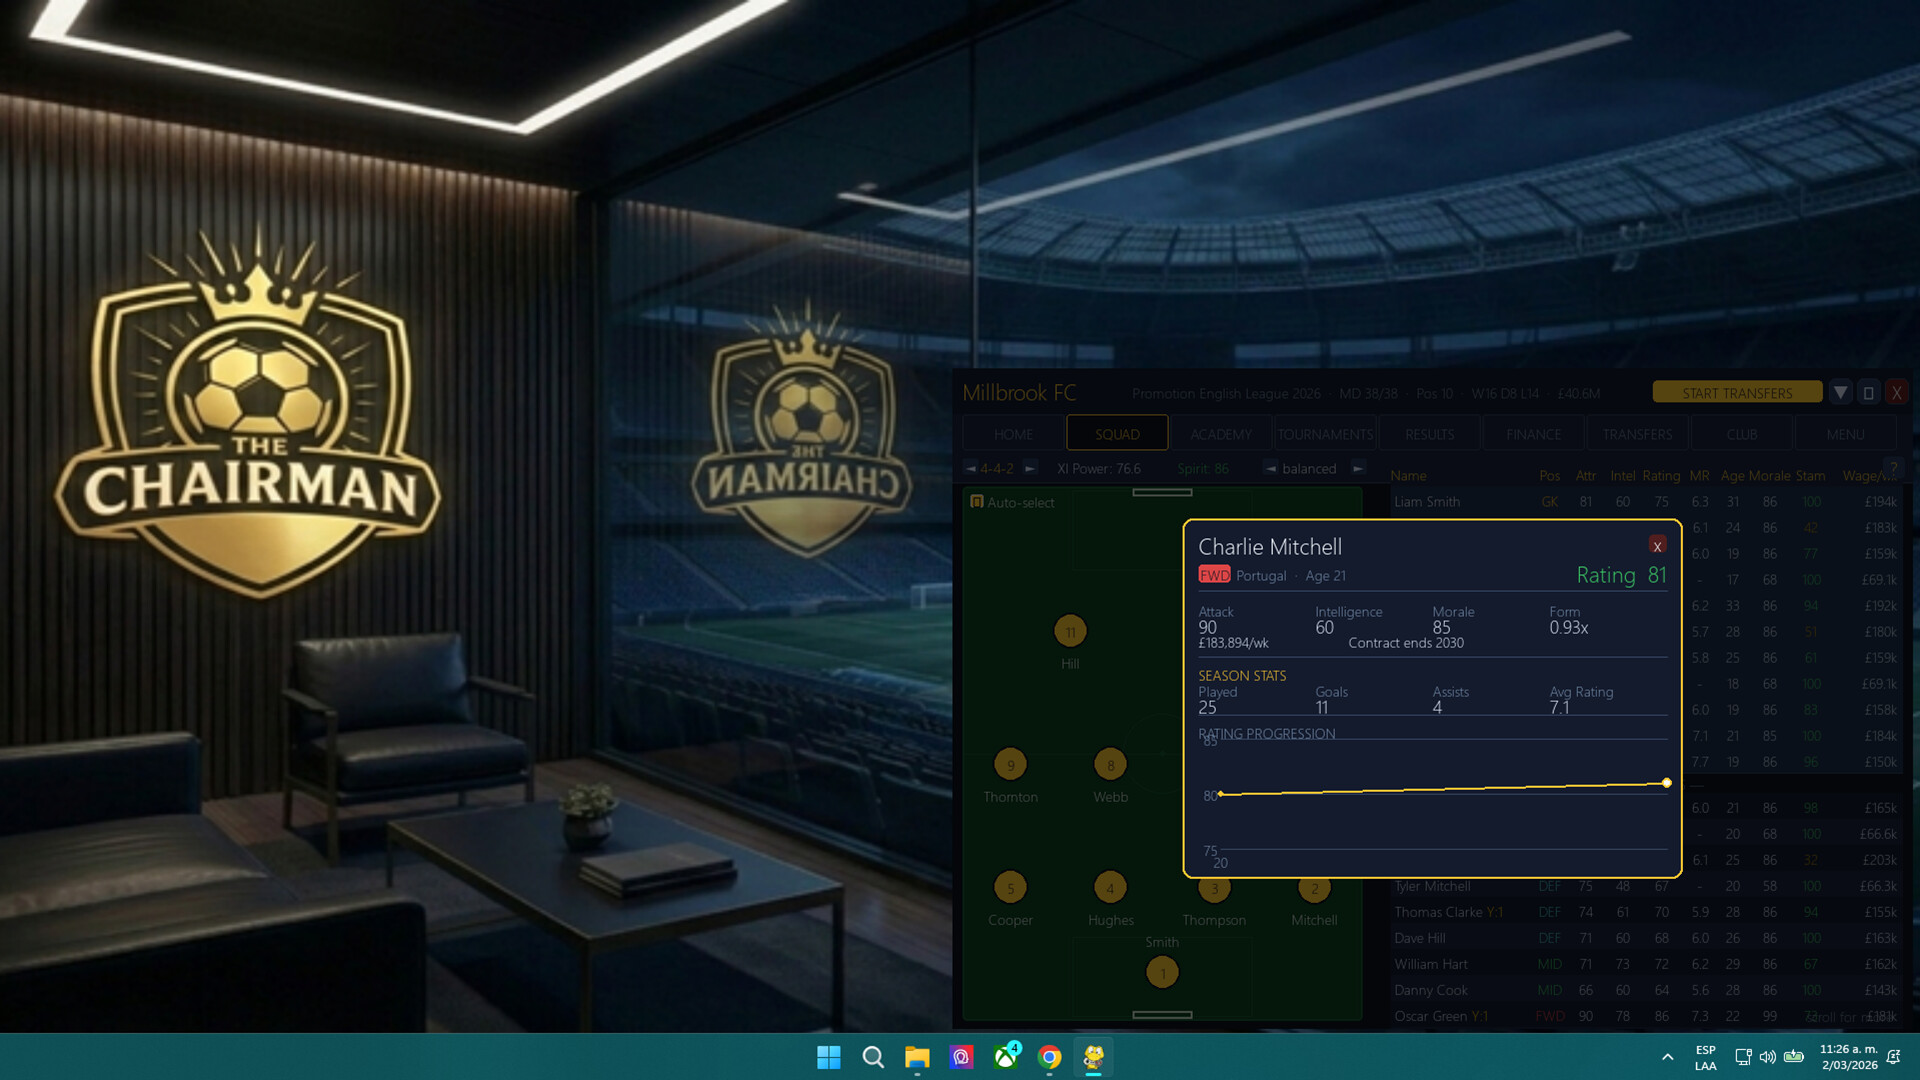Click the end point of rating progression line
Viewport: 1920px width, 1080px height.
tap(1666, 783)
